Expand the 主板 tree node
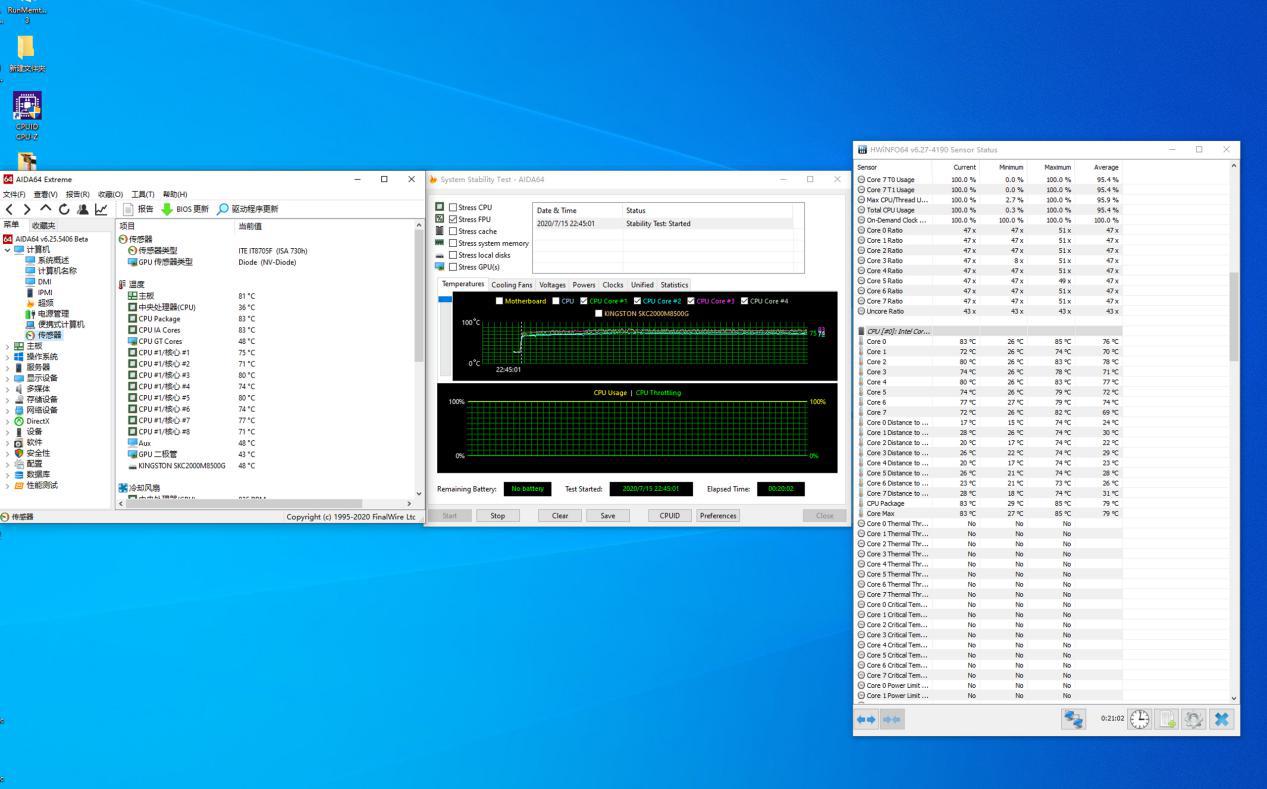 coord(8,346)
